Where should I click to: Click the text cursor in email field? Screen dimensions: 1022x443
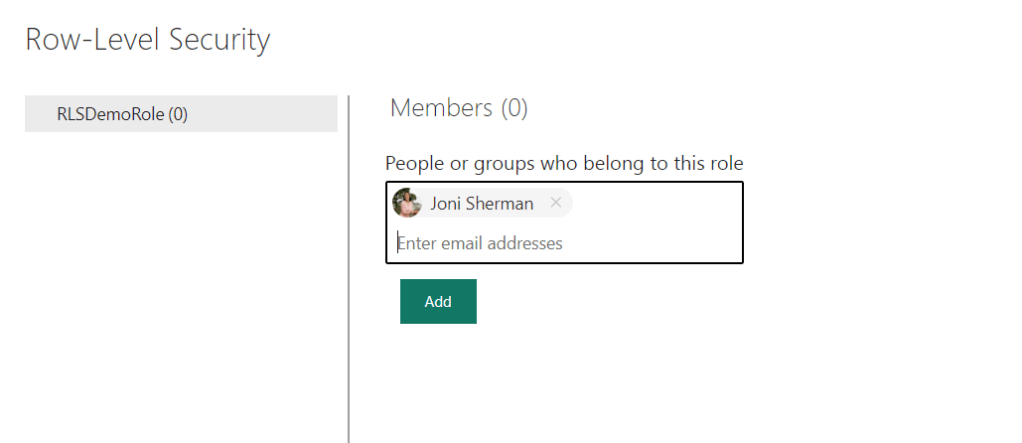click(x=397, y=243)
